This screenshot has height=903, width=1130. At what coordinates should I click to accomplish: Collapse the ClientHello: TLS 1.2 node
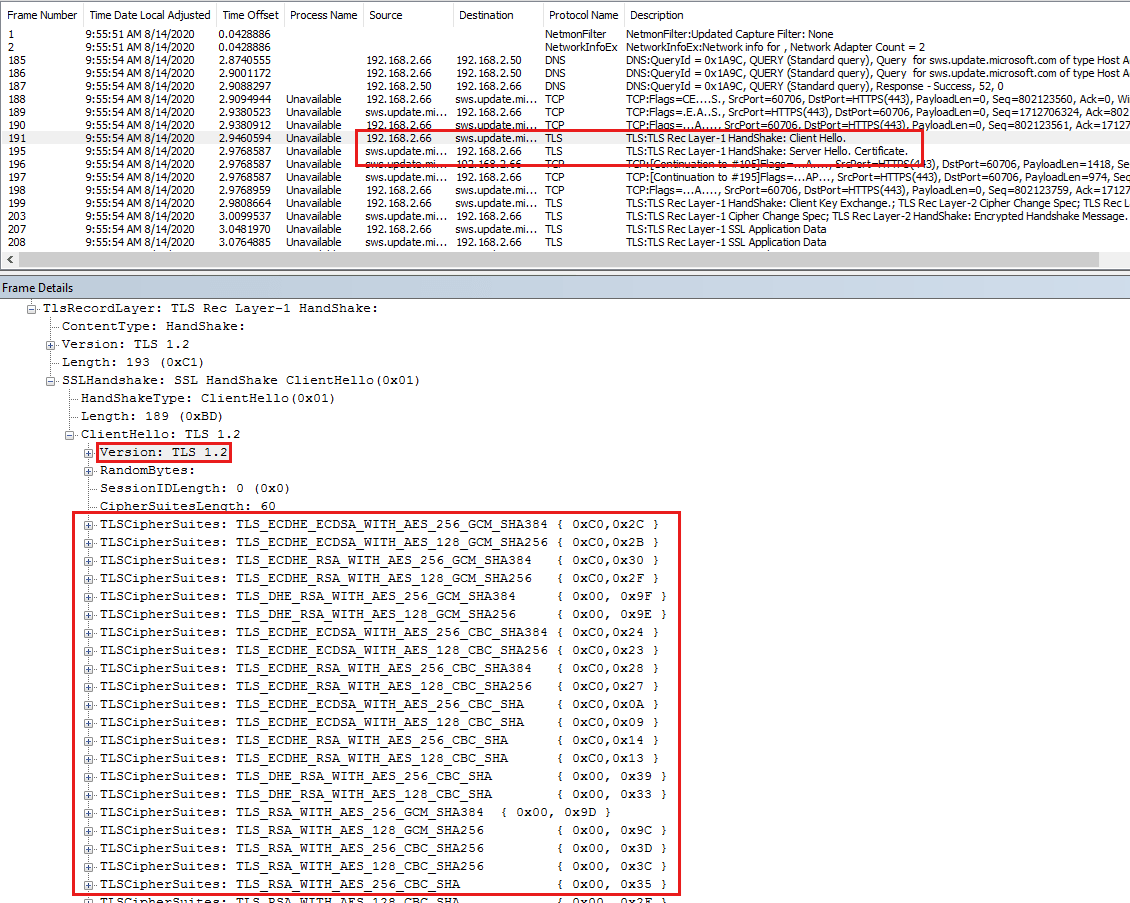tap(68, 434)
